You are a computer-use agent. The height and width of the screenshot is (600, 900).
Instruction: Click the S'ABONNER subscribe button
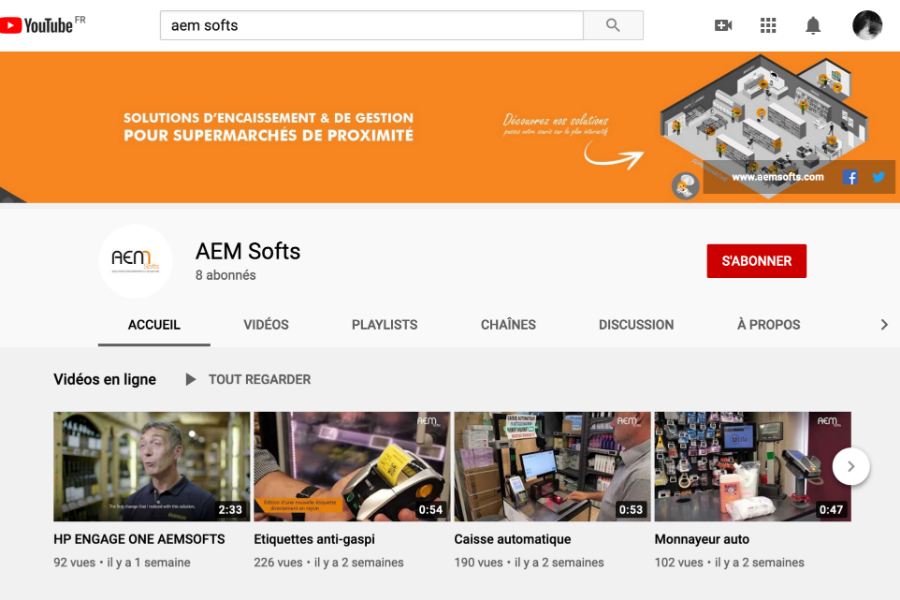click(757, 261)
